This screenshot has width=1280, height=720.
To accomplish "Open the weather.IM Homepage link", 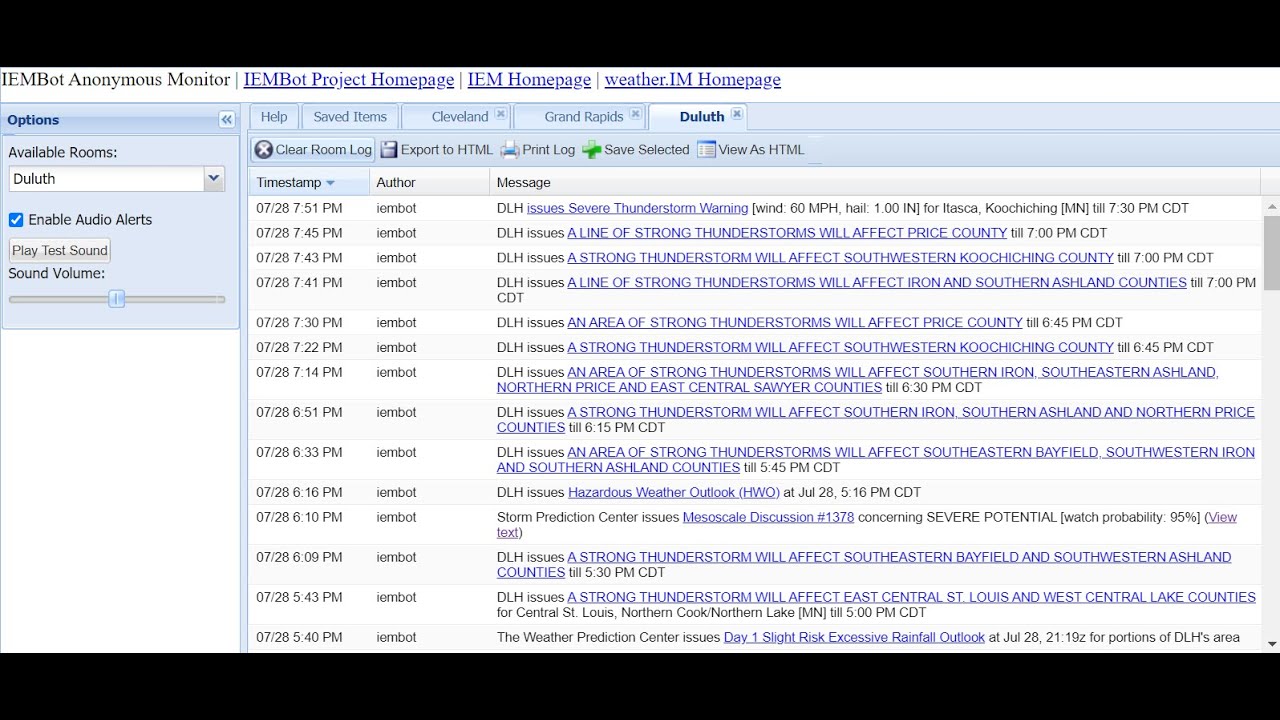I will point(692,80).
